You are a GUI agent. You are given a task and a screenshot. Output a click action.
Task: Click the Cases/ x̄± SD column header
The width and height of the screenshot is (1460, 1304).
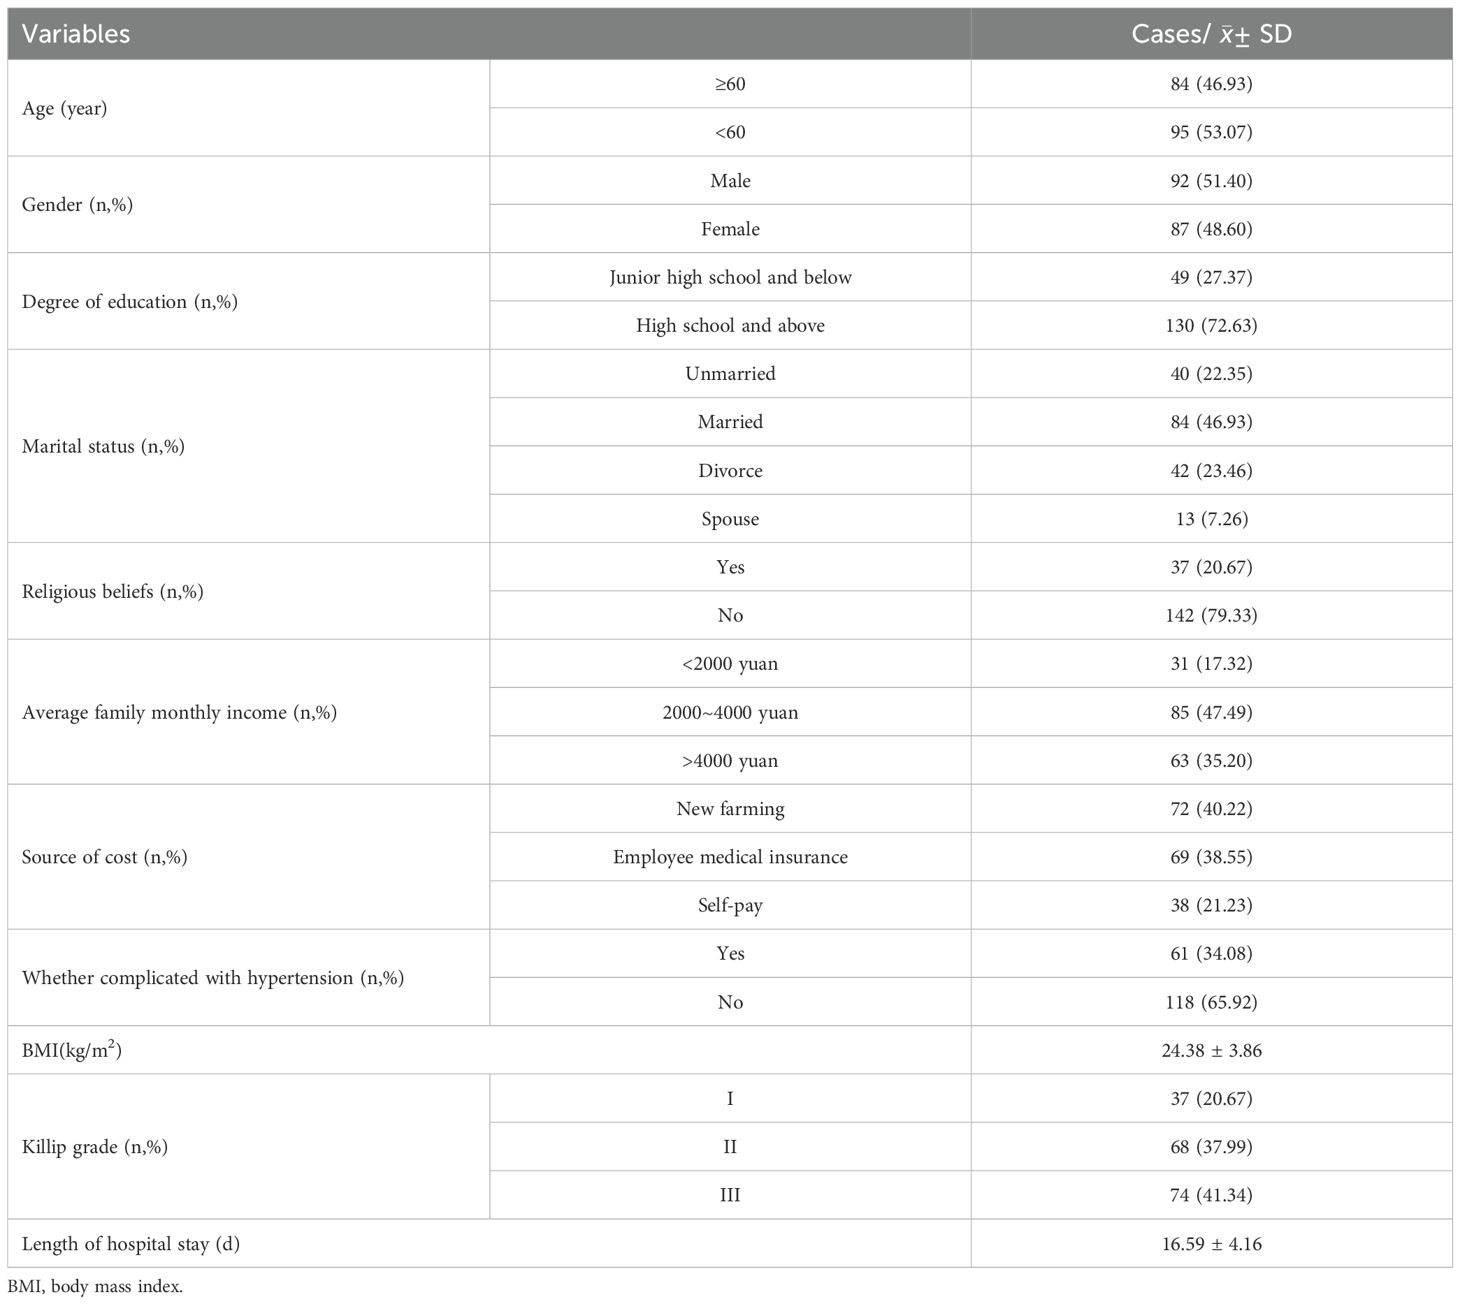(x=1211, y=34)
